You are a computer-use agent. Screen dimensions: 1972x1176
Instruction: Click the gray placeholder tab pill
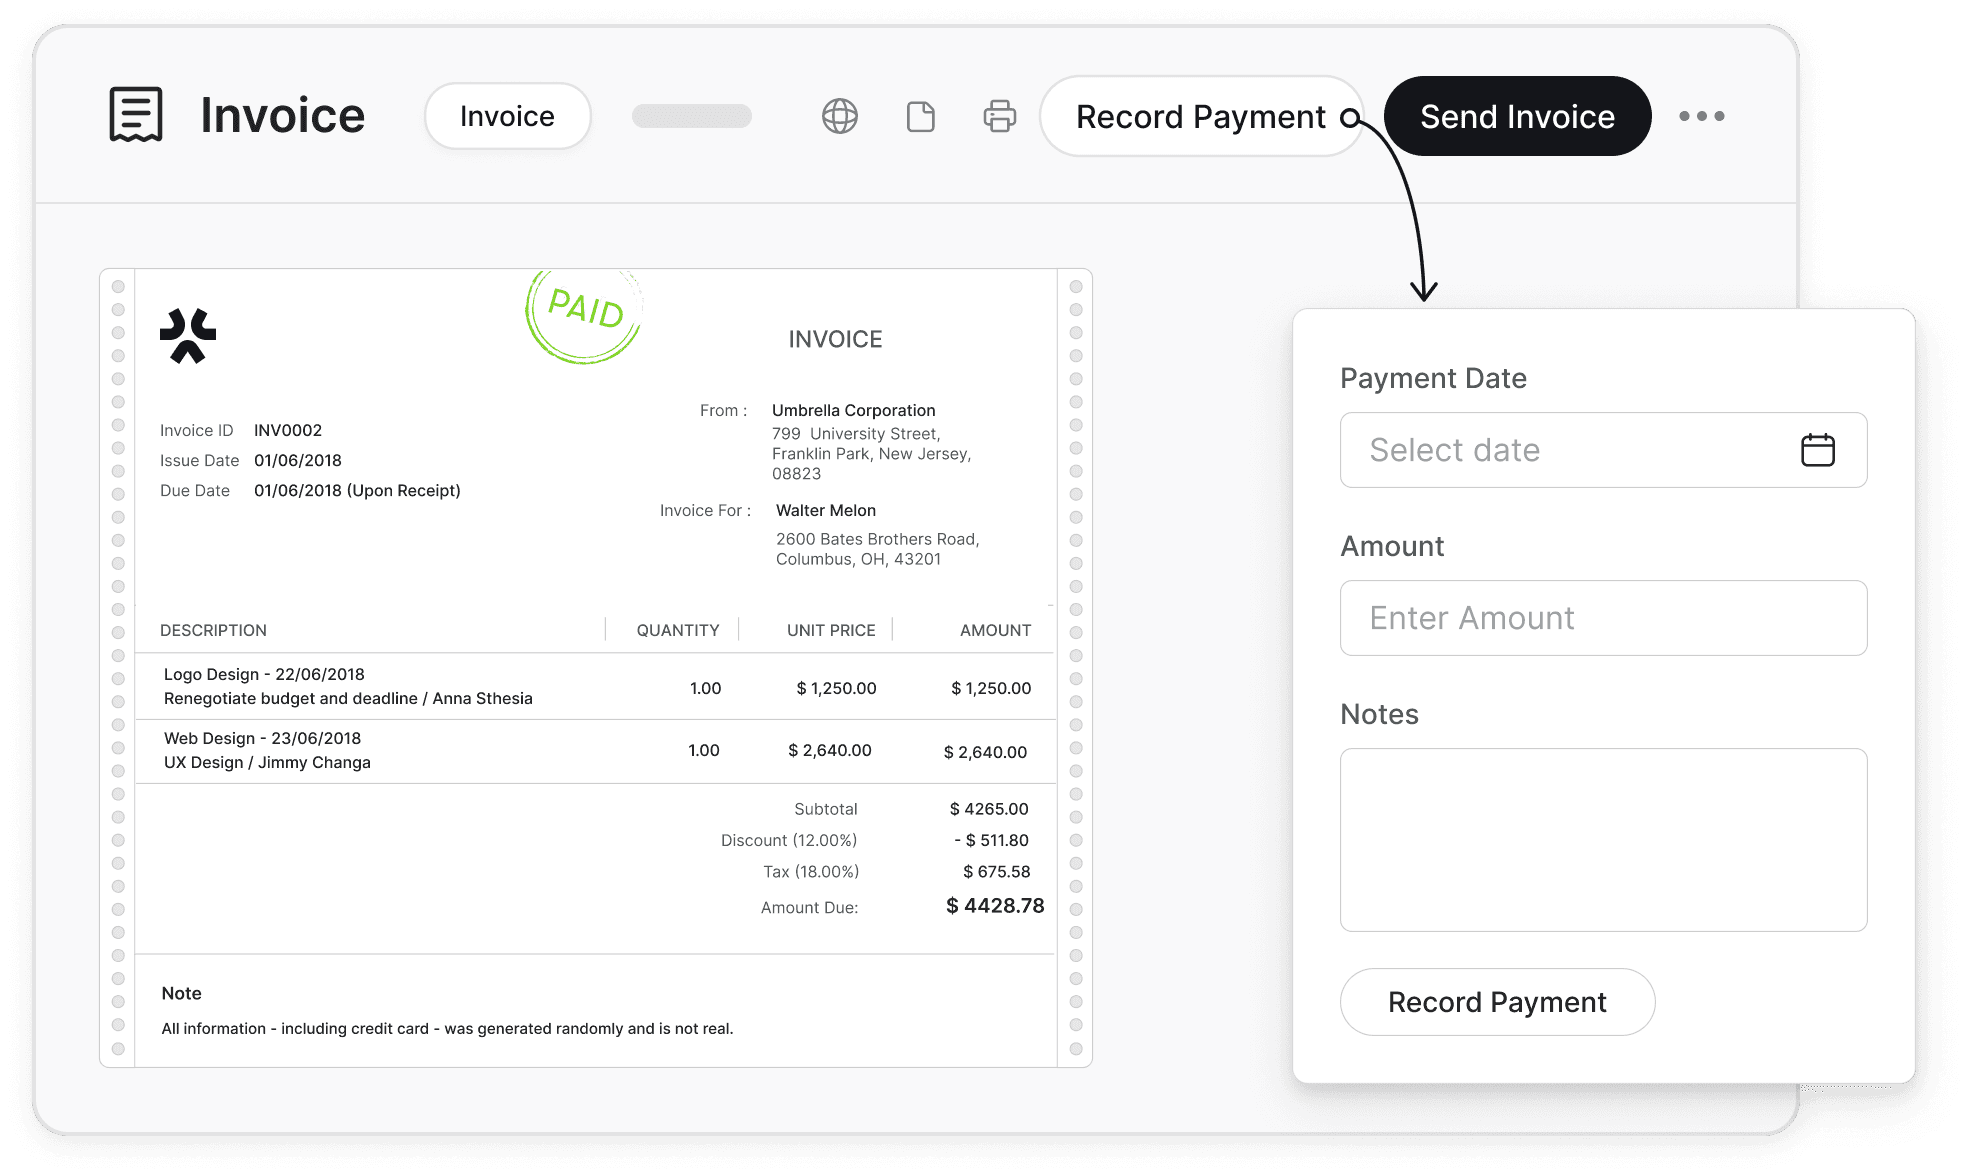(691, 116)
